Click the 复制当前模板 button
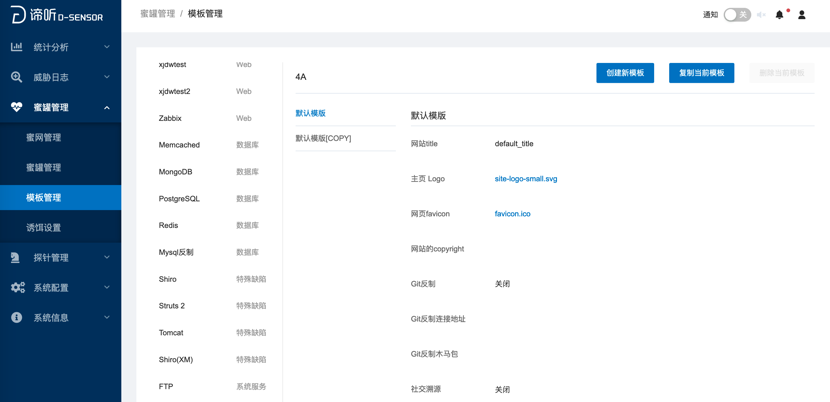830x402 pixels. pos(701,73)
